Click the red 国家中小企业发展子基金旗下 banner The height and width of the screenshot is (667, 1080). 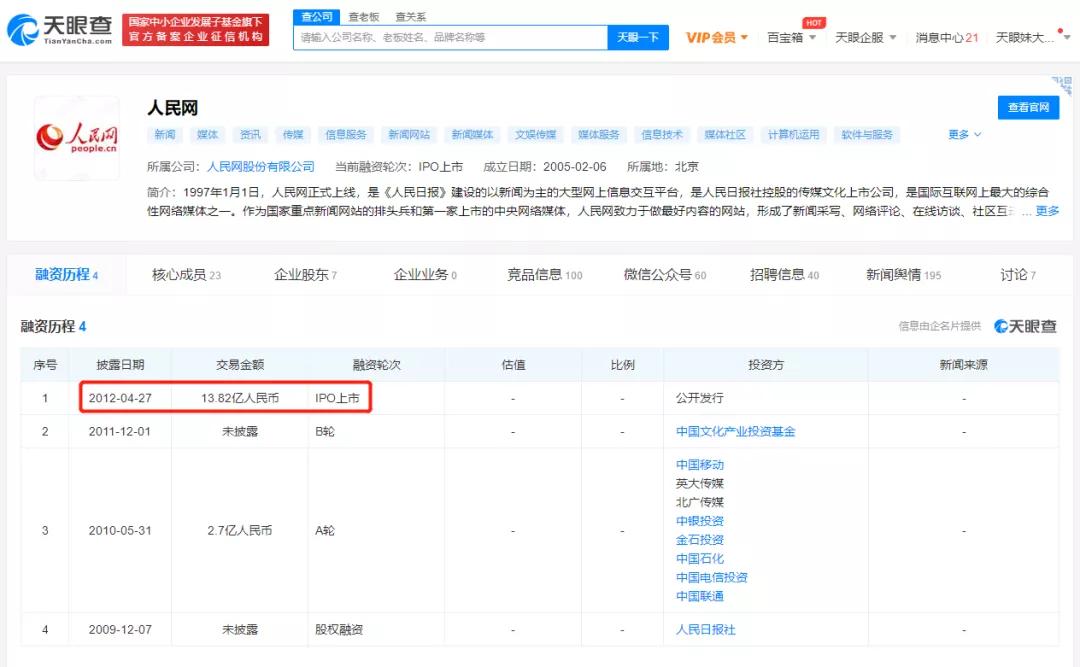(196, 28)
